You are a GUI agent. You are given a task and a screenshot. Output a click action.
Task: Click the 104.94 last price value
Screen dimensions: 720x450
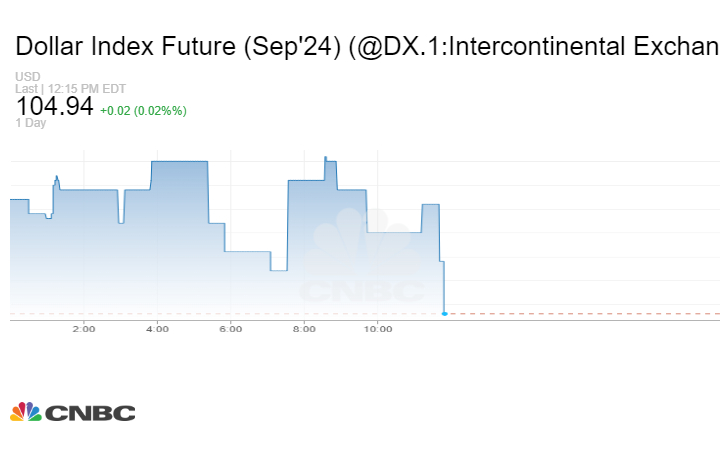tap(54, 106)
